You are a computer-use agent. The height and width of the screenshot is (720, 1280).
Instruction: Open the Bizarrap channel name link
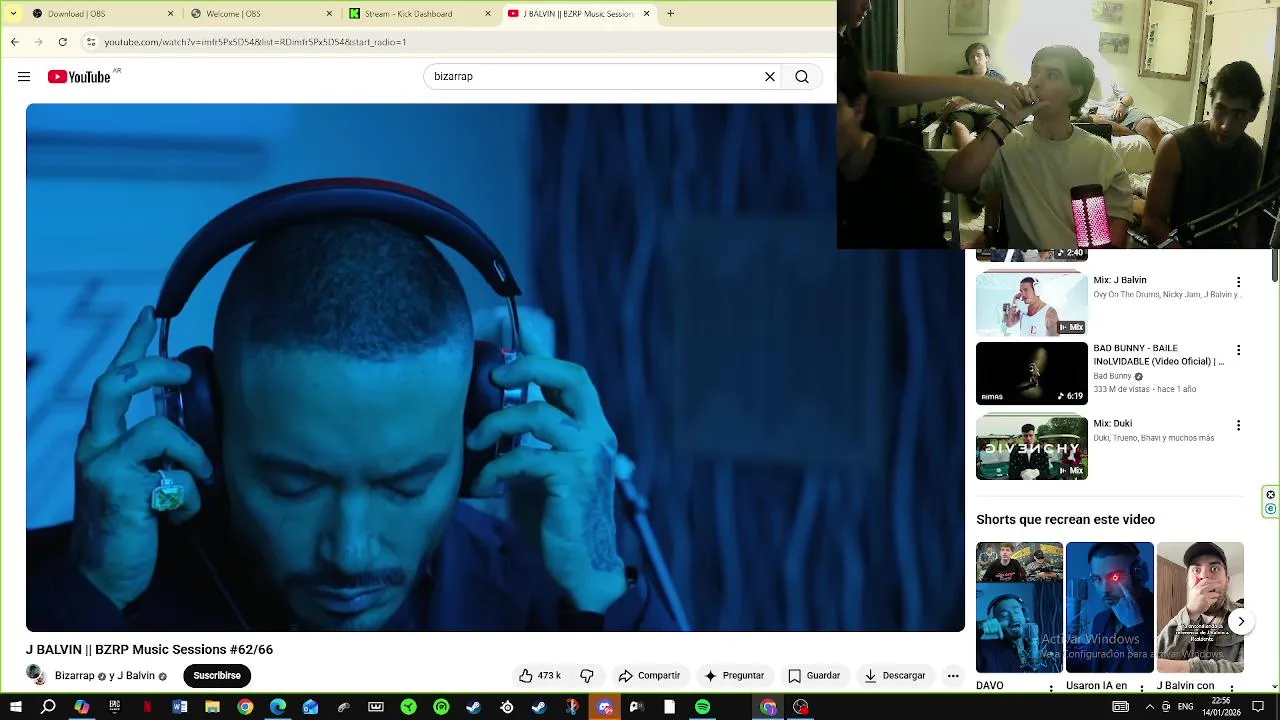(x=75, y=676)
